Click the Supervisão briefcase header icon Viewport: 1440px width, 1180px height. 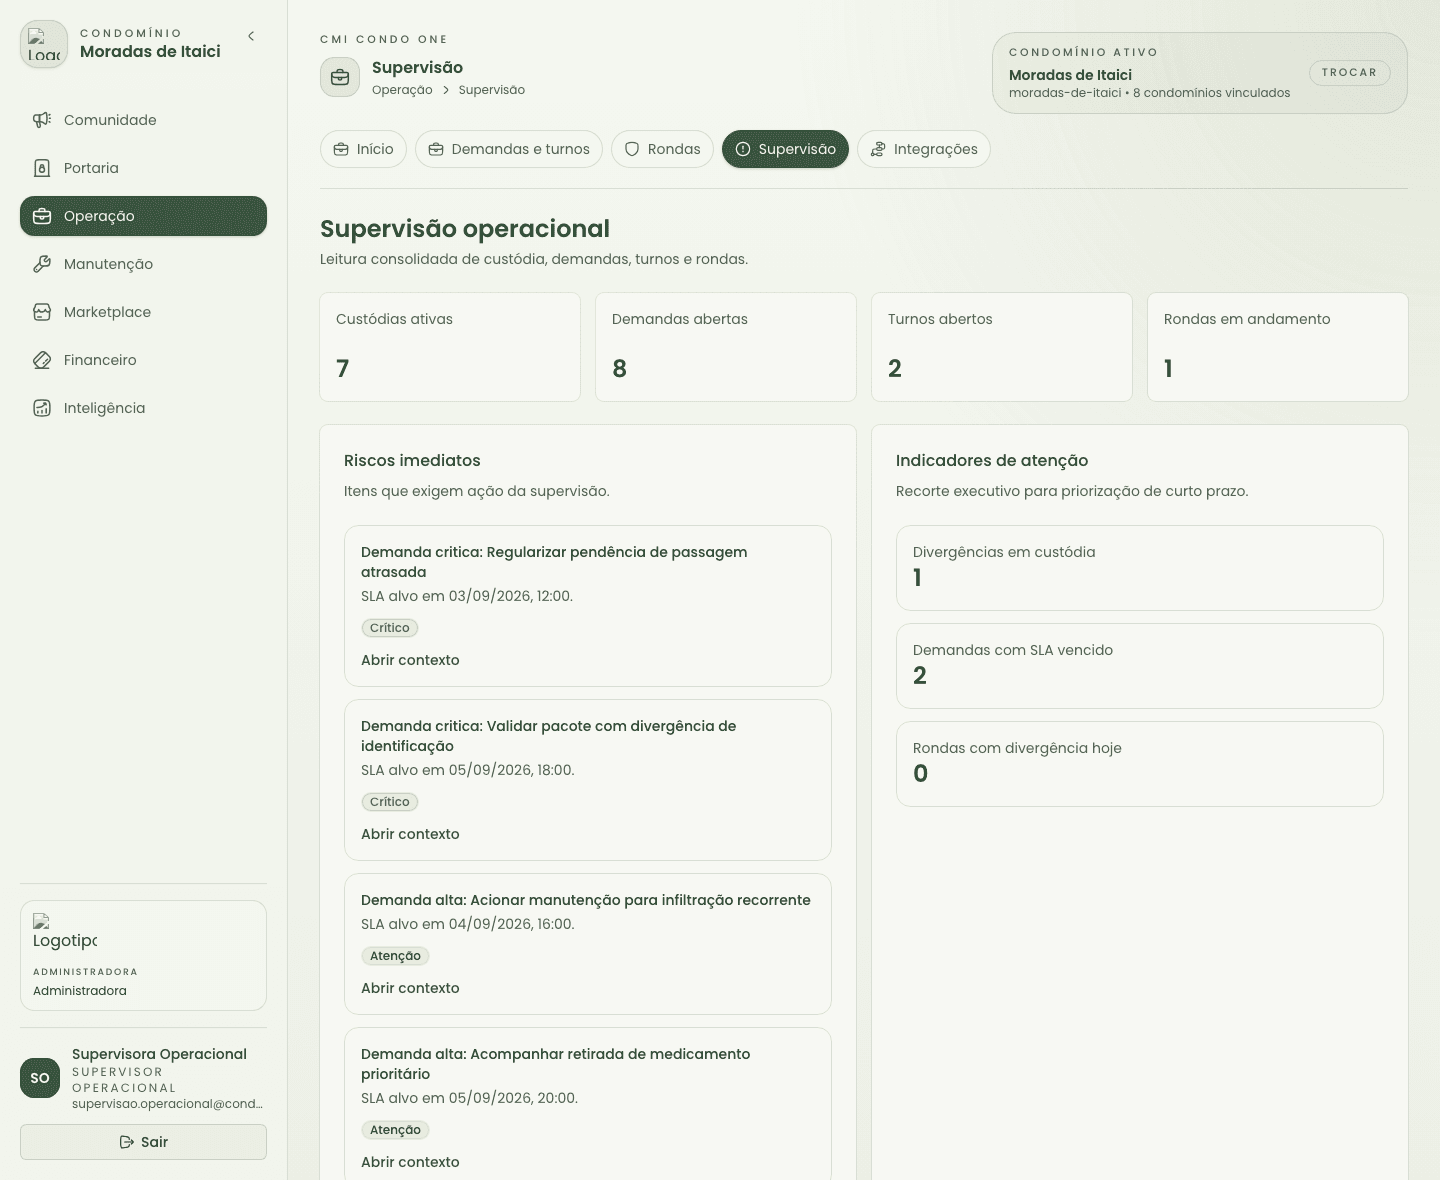[340, 77]
